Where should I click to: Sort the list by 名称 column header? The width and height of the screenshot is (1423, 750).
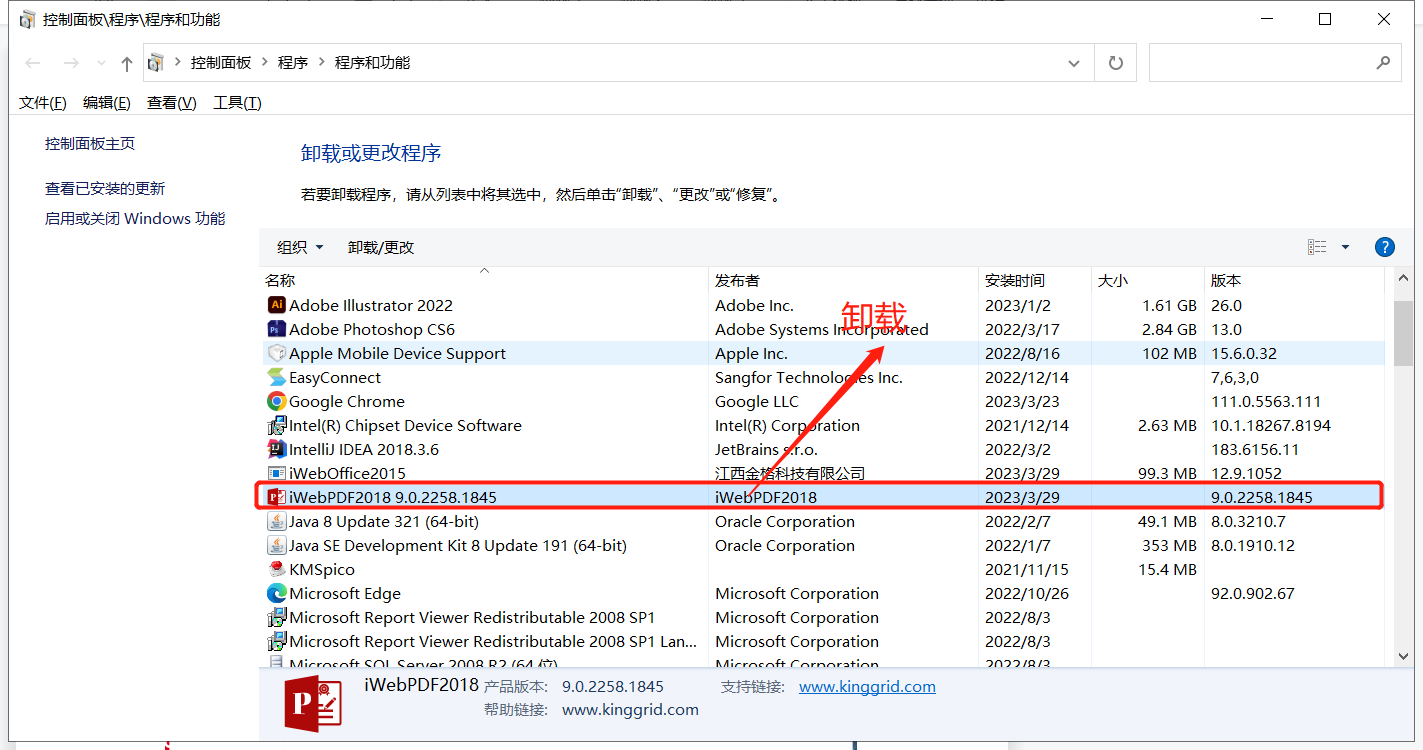(x=484, y=281)
